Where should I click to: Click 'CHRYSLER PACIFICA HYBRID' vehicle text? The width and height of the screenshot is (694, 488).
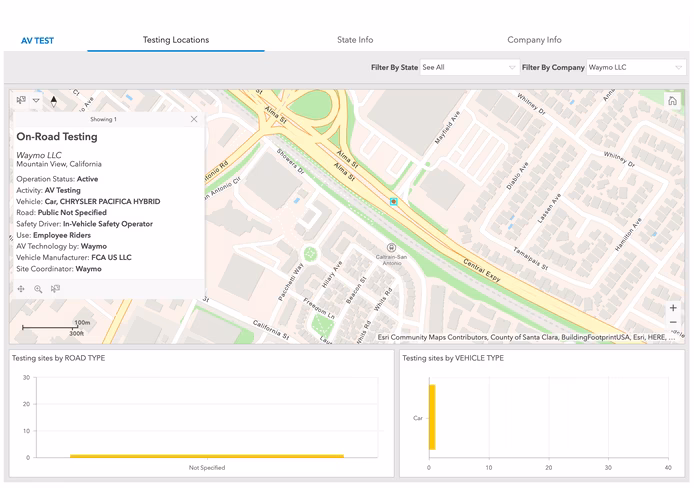click(x=110, y=201)
